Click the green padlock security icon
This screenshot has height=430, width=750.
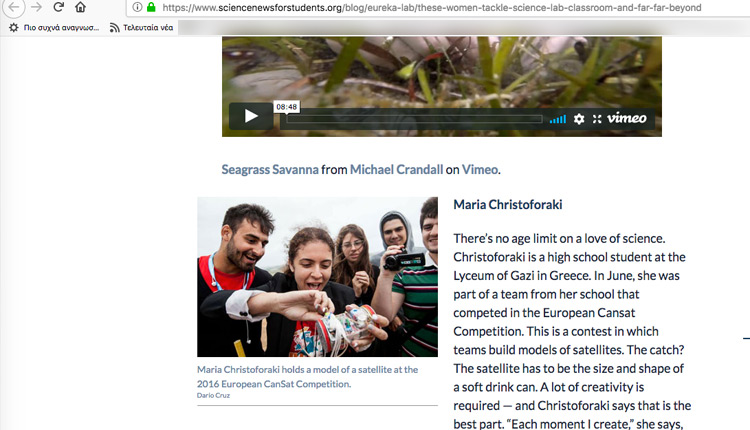(x=151, y=7)
